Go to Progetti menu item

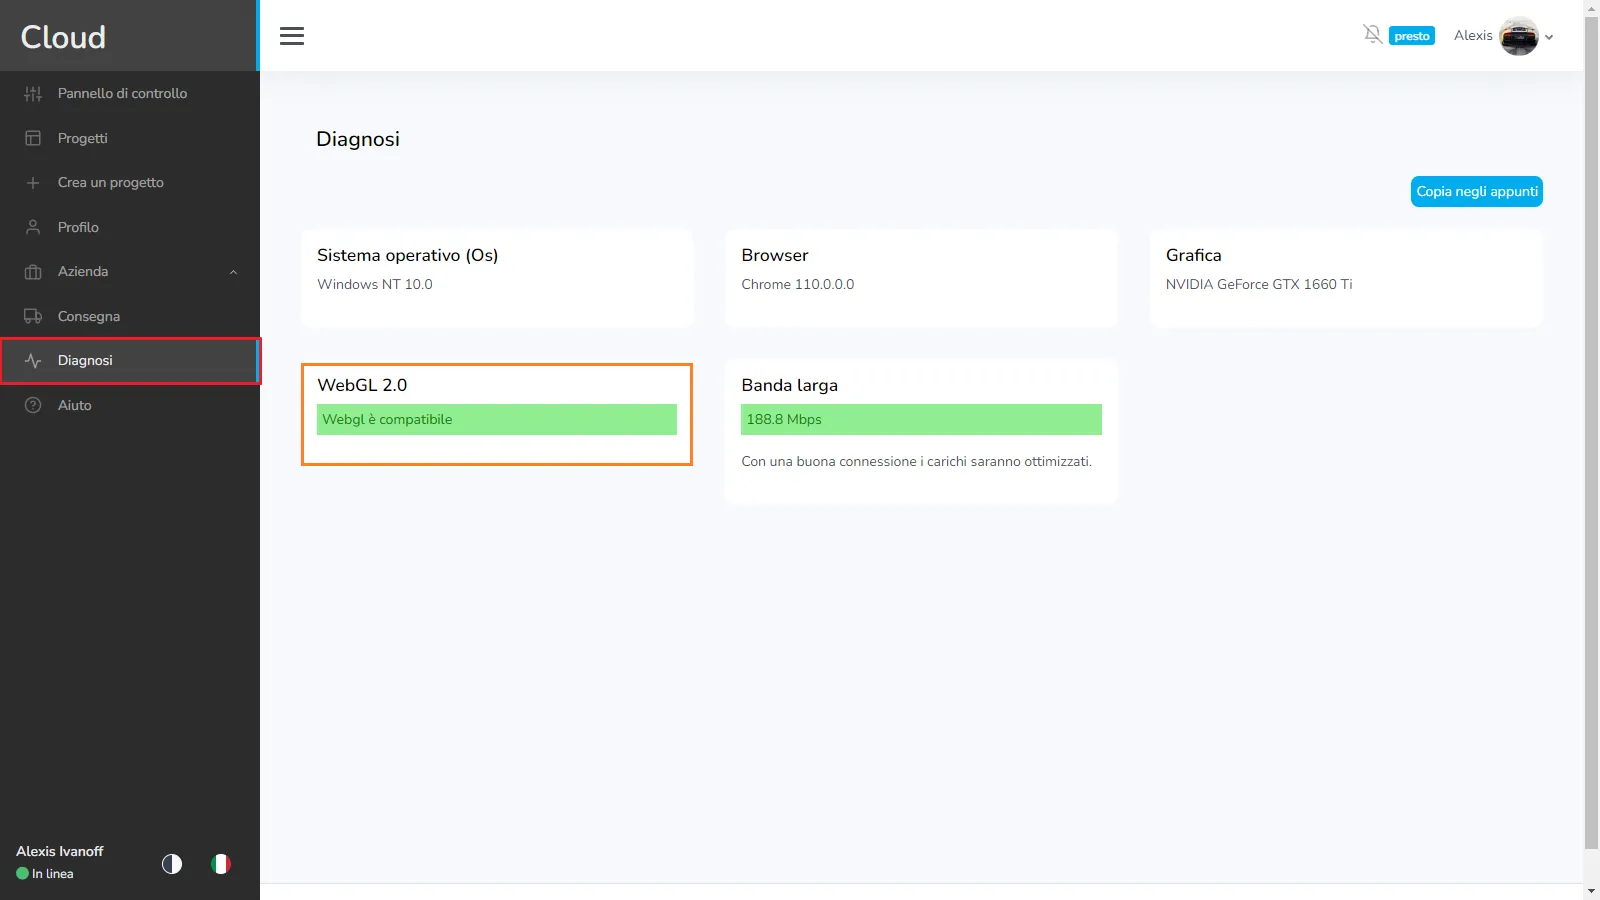pos(130,138)
